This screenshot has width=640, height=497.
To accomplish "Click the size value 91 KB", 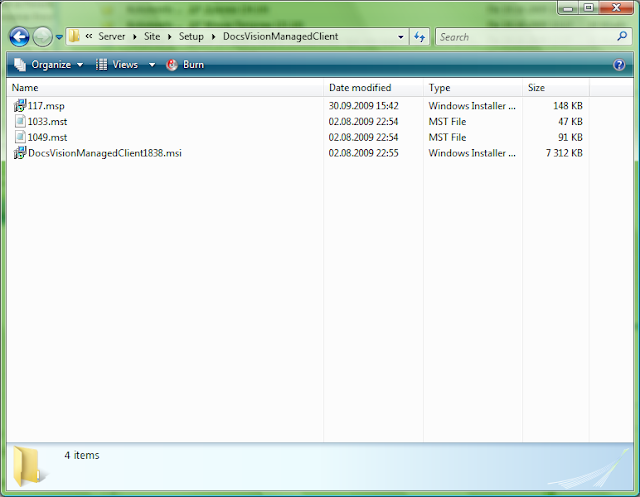I will [x=570, y=137].
